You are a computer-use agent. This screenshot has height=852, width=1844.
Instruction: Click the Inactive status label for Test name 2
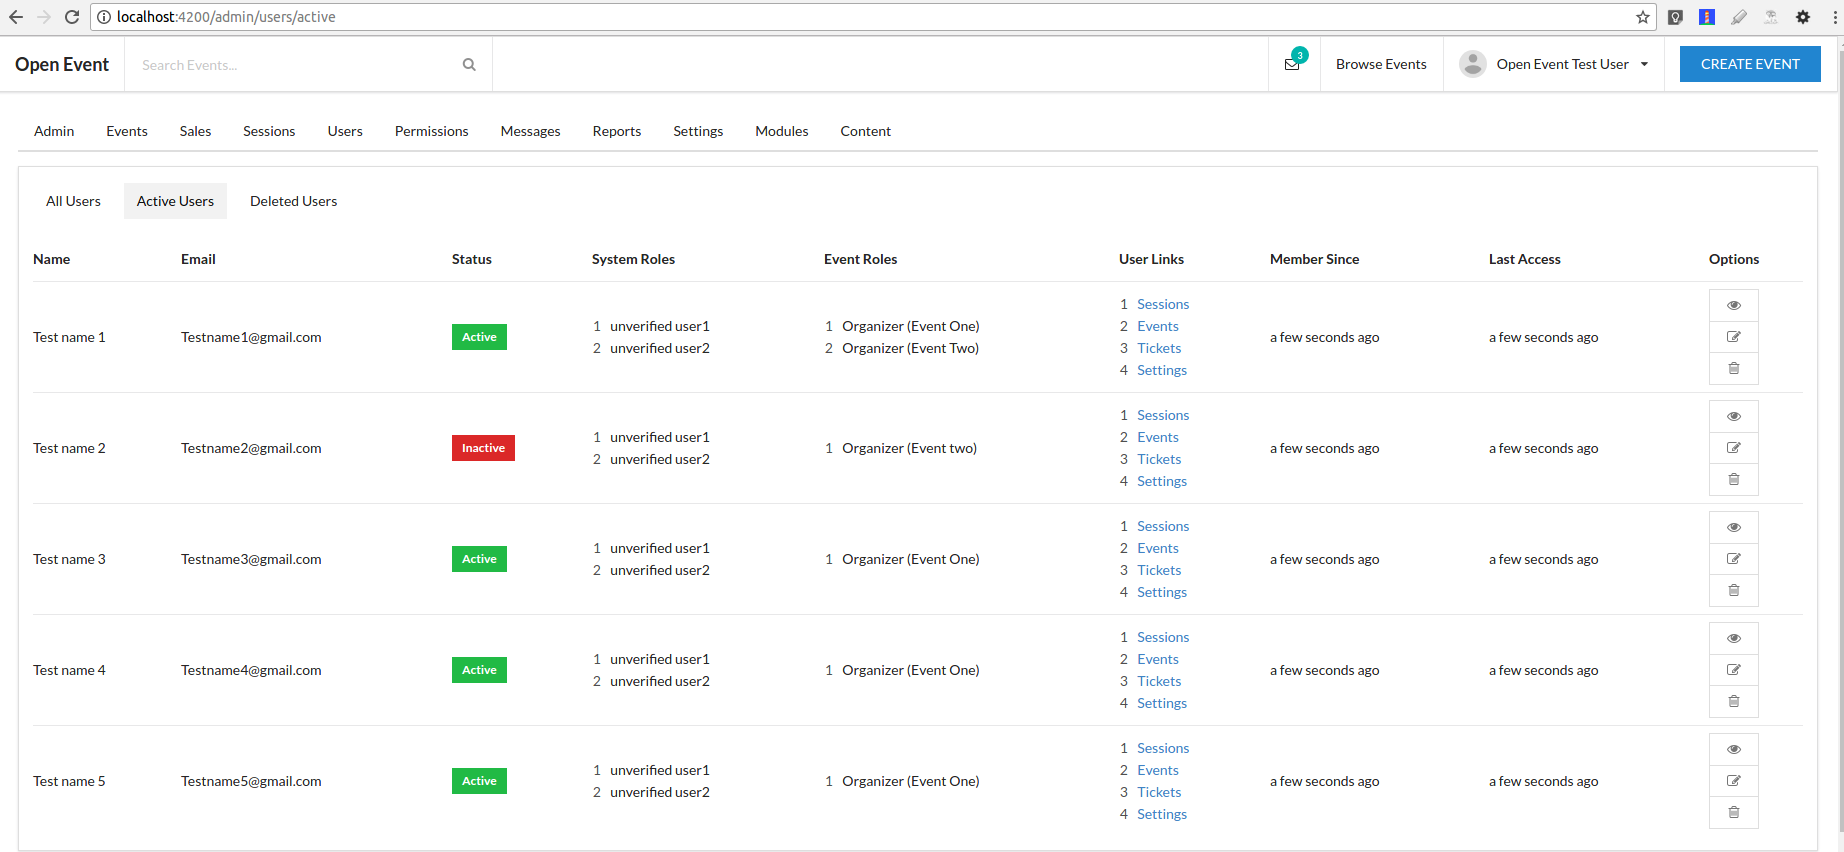coord(483,448)
